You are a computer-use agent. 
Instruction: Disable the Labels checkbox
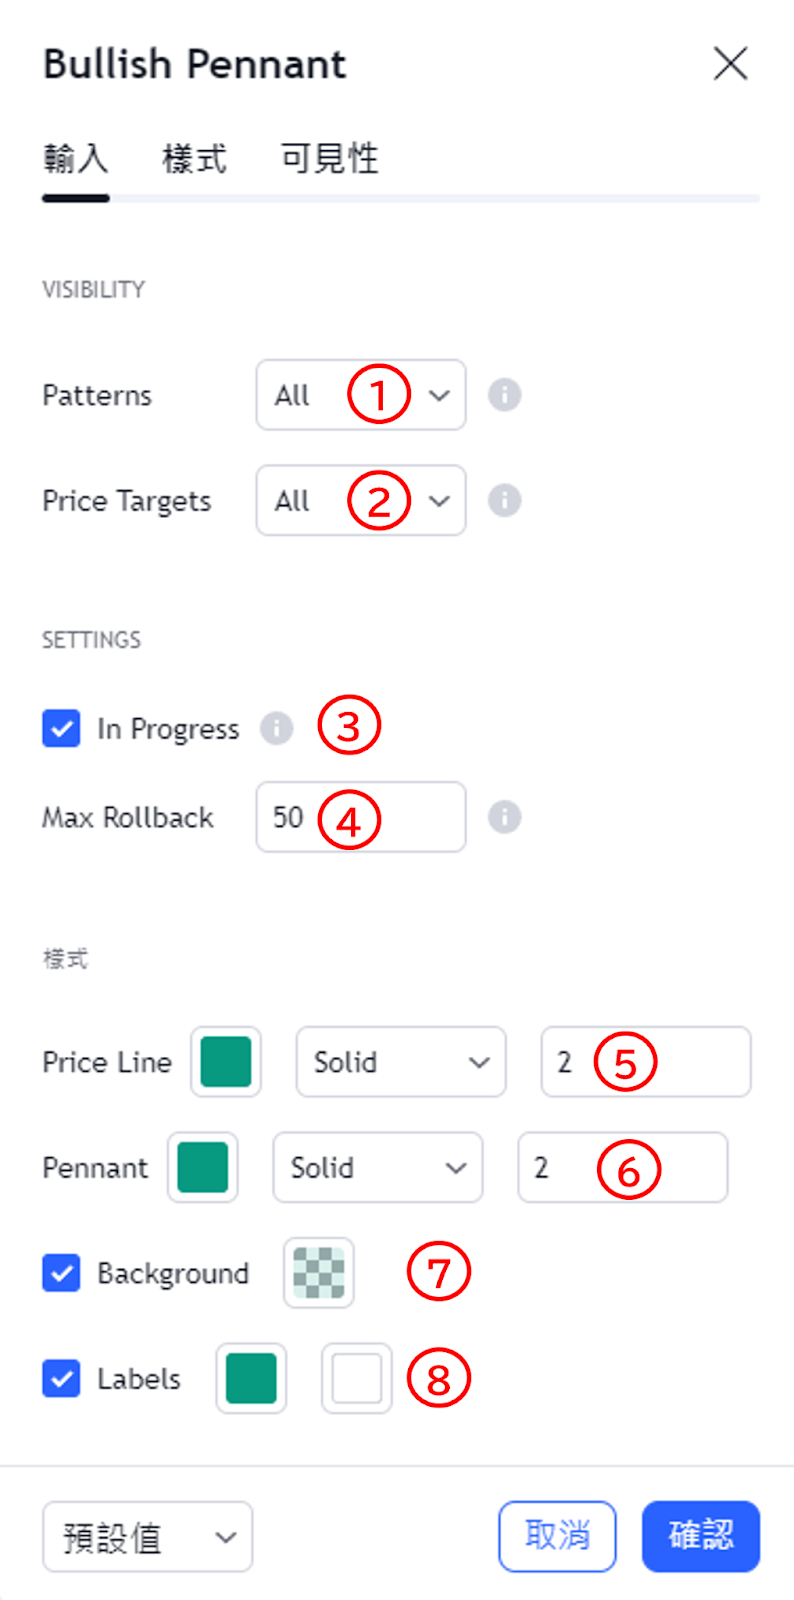[x=61, y=1378]
